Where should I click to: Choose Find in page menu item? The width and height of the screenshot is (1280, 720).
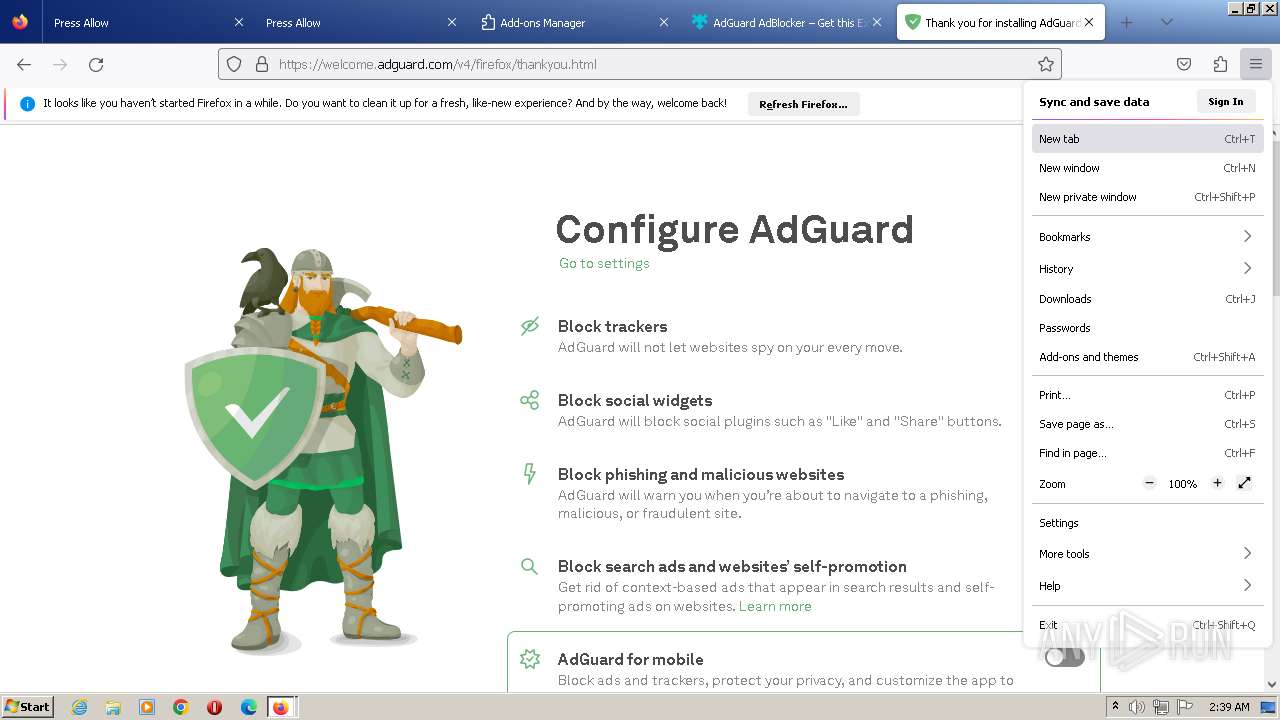(1147, 453)
